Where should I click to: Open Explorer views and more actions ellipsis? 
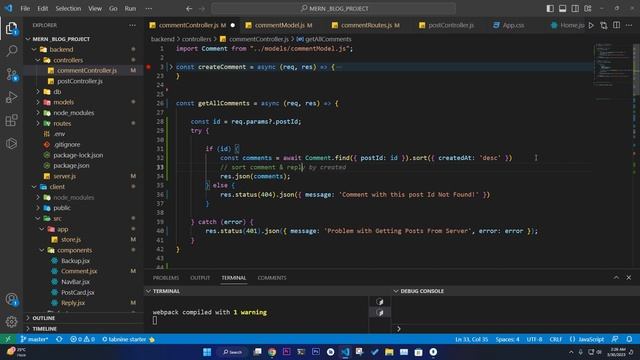click(x=132, y=25)
